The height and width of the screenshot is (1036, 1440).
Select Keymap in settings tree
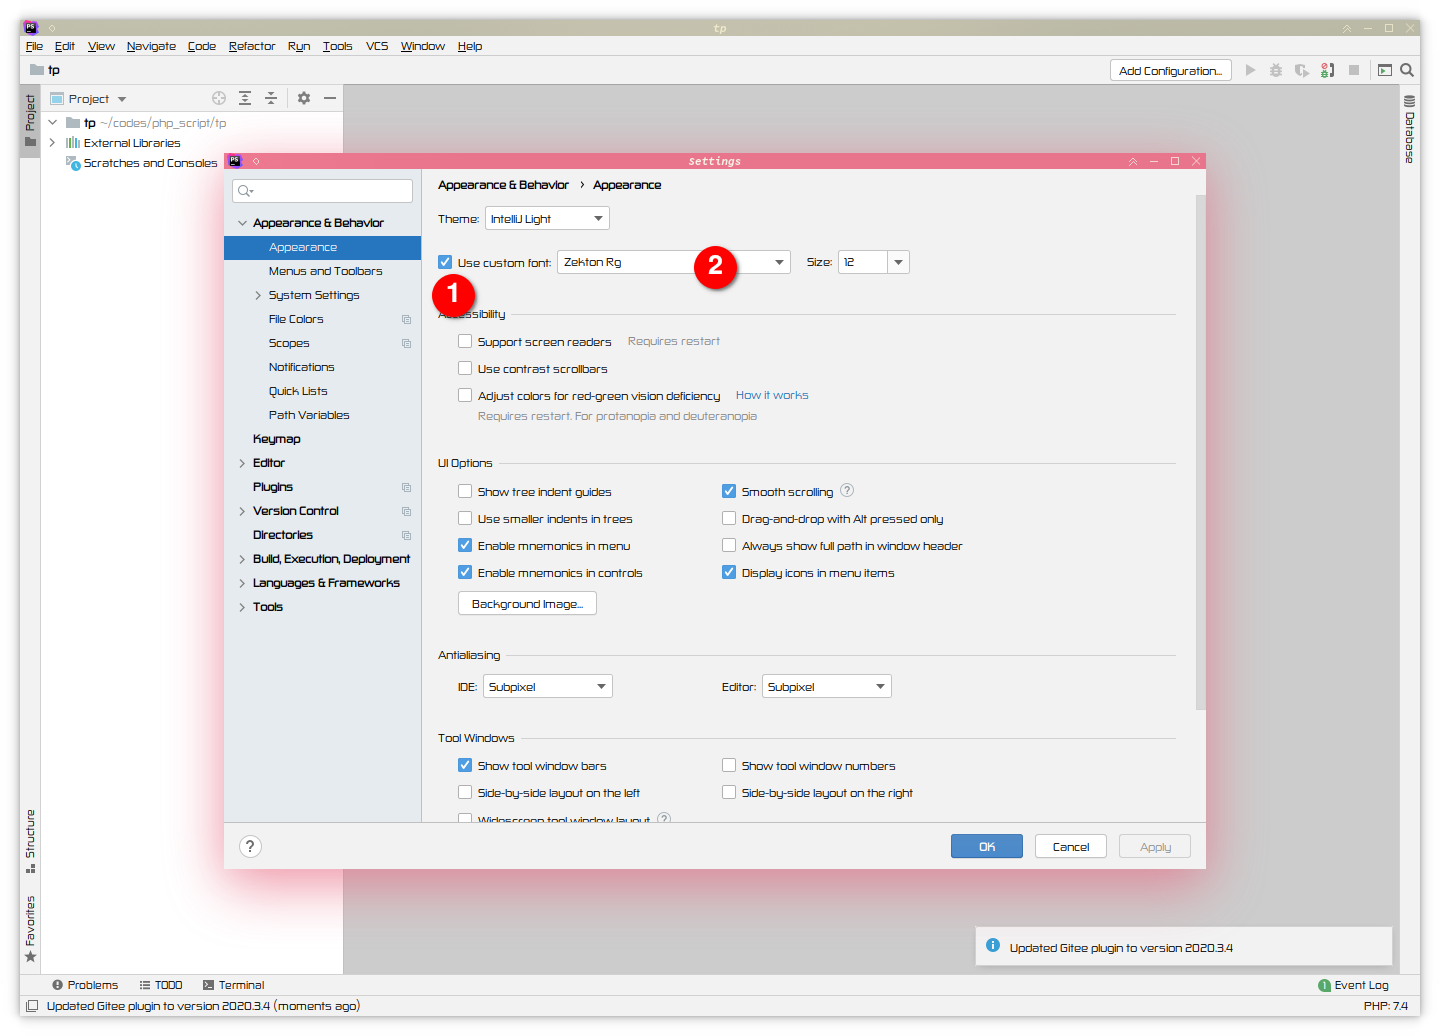point(276,439)
